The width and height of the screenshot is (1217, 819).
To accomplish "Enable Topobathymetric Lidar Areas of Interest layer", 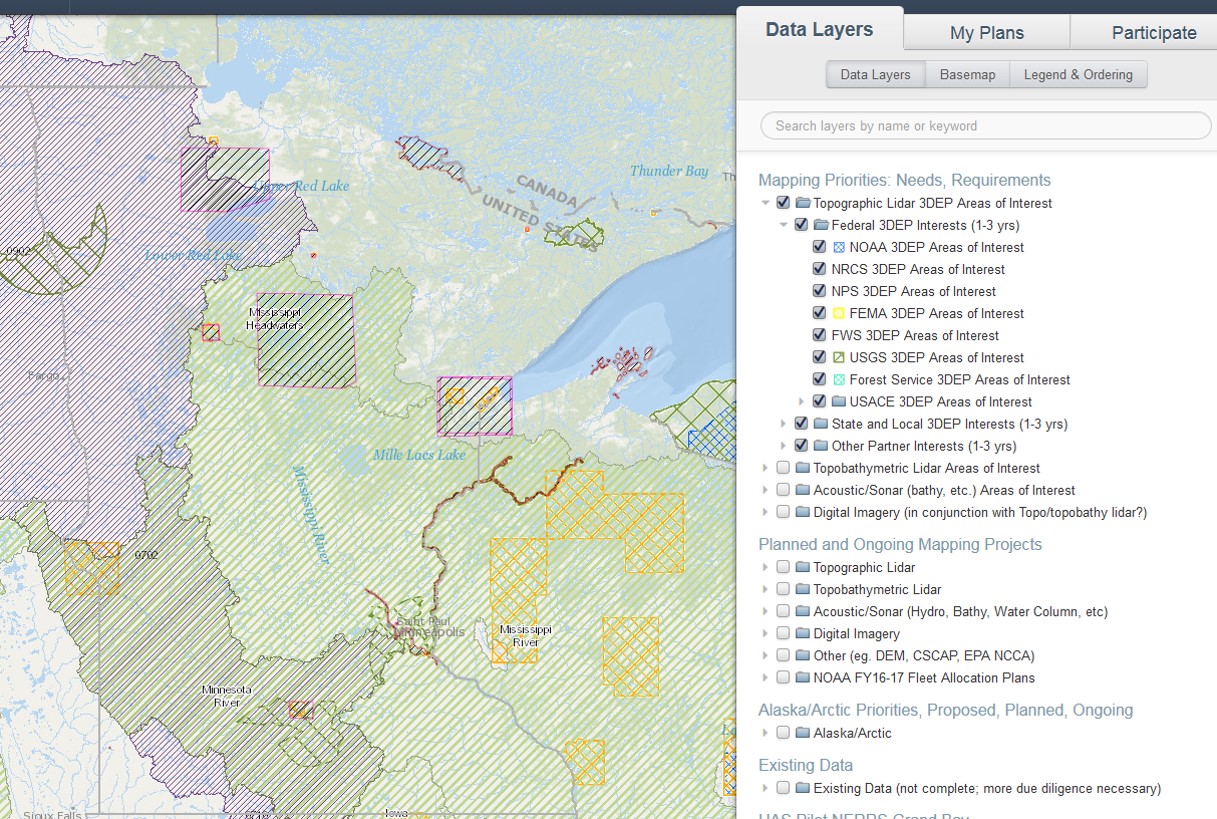I will tap(783, 468).
